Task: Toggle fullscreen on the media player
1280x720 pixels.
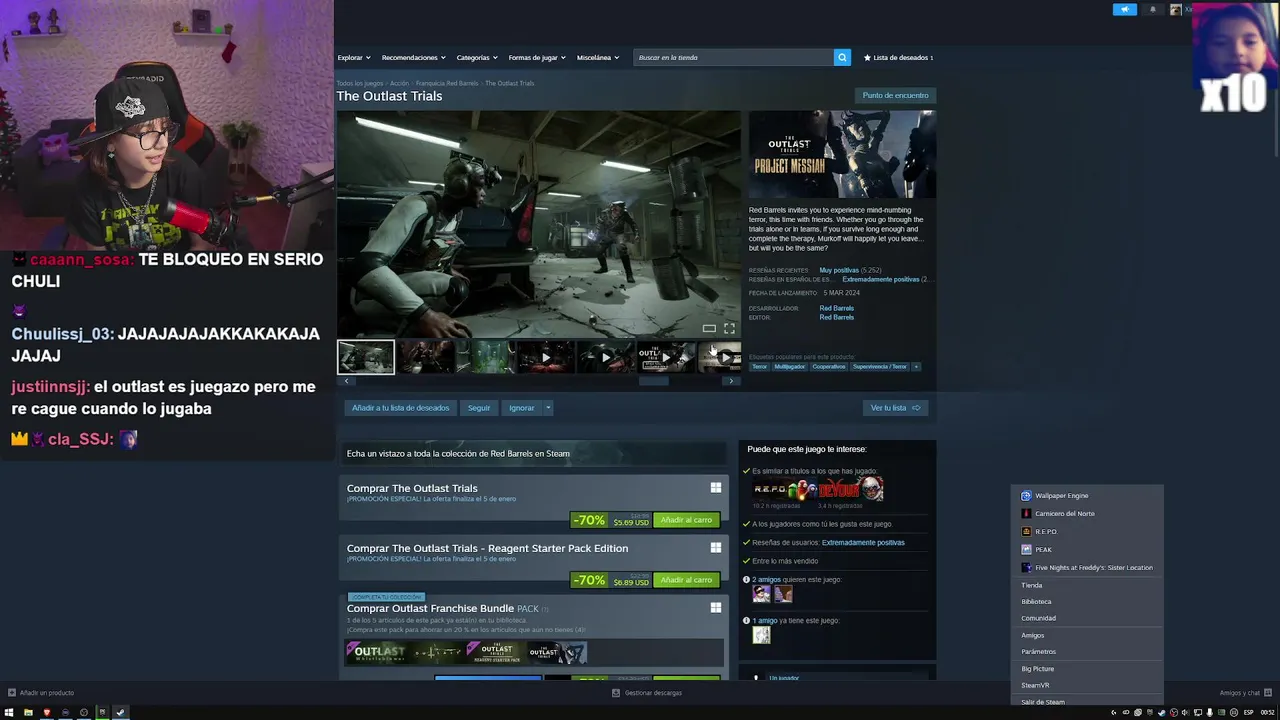Action: pyautogui.click(x=729, y=328)
